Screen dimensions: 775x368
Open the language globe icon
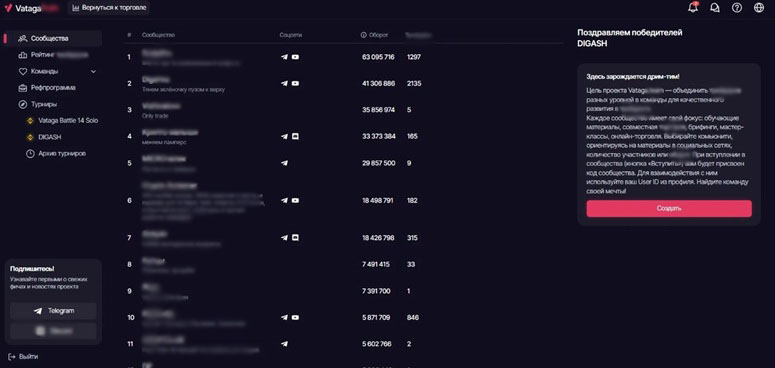click(759, 8)
